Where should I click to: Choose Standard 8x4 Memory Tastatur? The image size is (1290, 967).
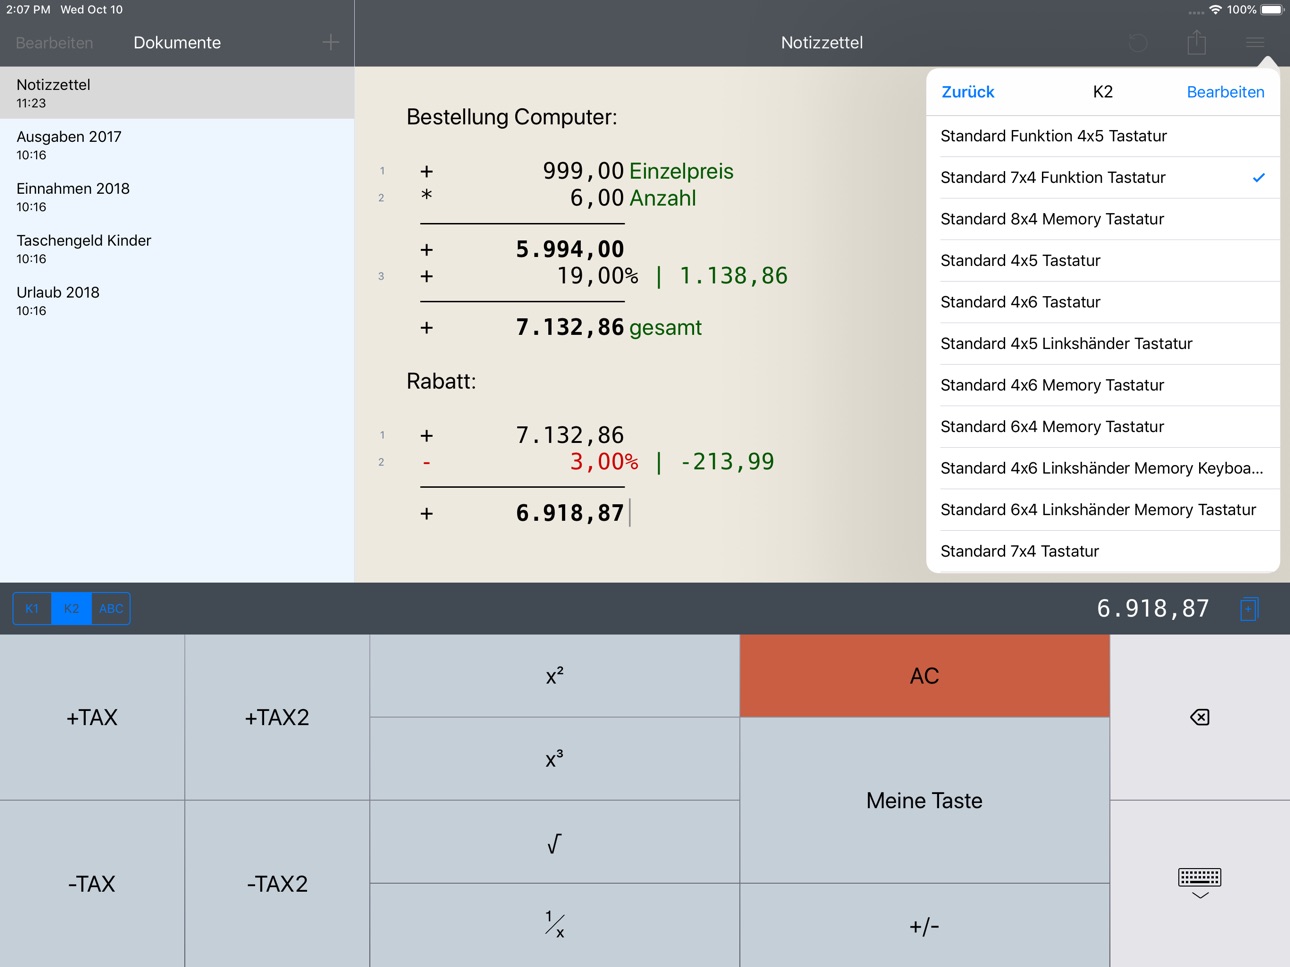point(1103,219)
